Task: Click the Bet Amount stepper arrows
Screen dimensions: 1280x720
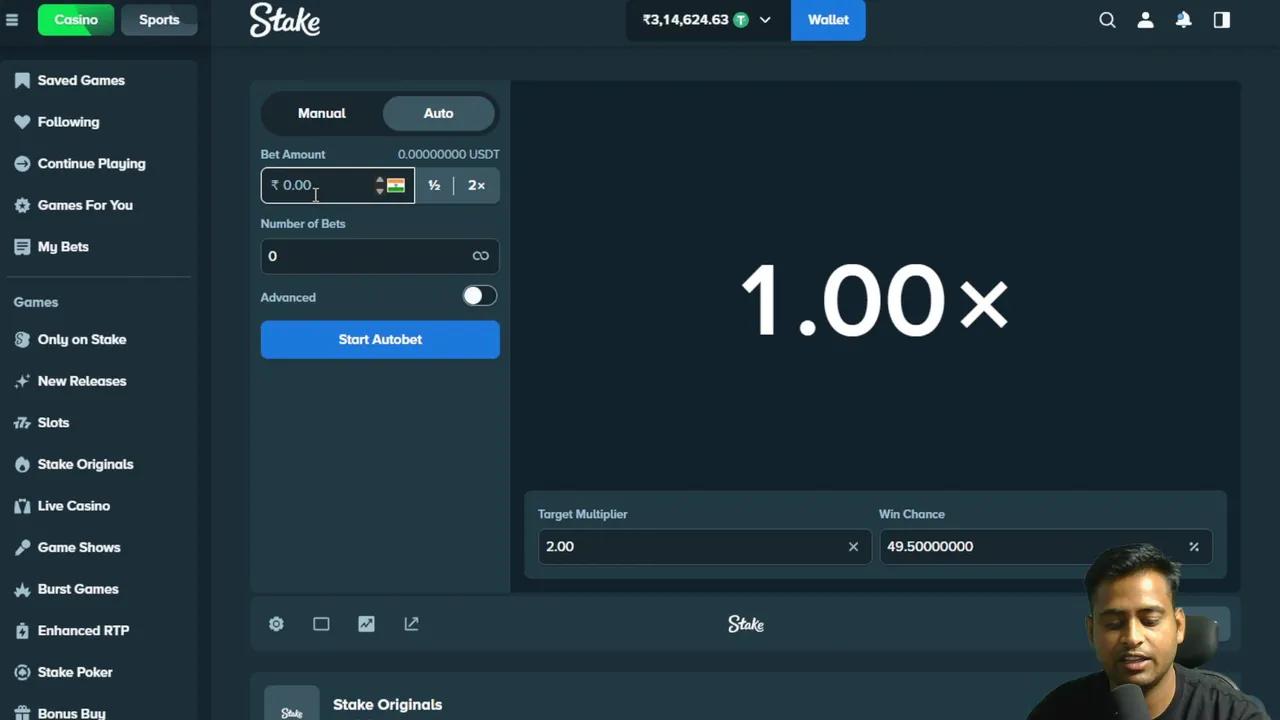Action: point(380,185)
